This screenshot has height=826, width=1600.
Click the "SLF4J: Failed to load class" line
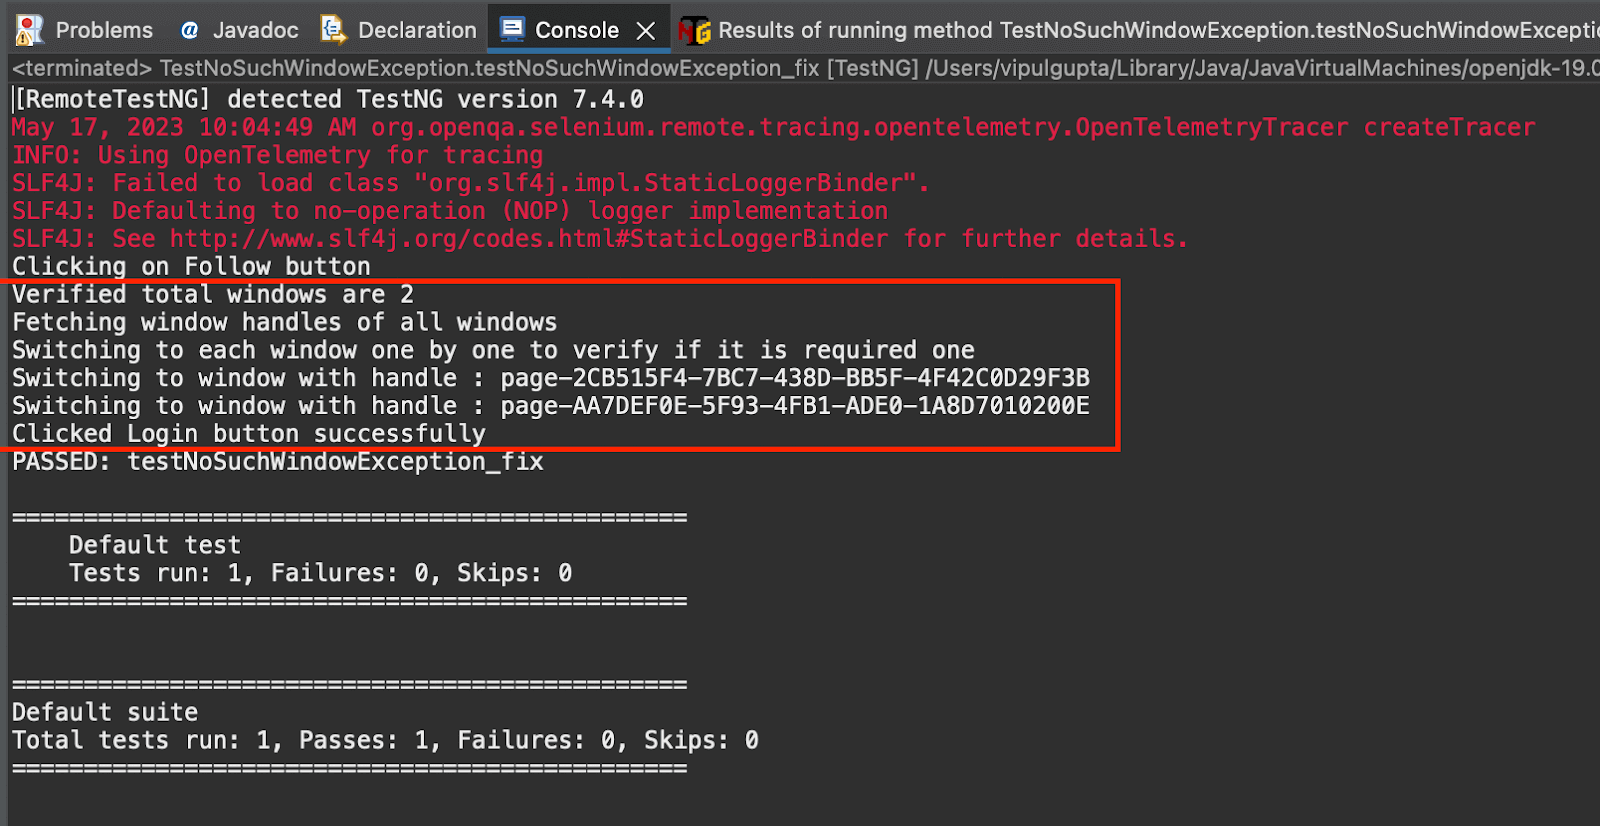pyautogui.click(x=471, y=183)
